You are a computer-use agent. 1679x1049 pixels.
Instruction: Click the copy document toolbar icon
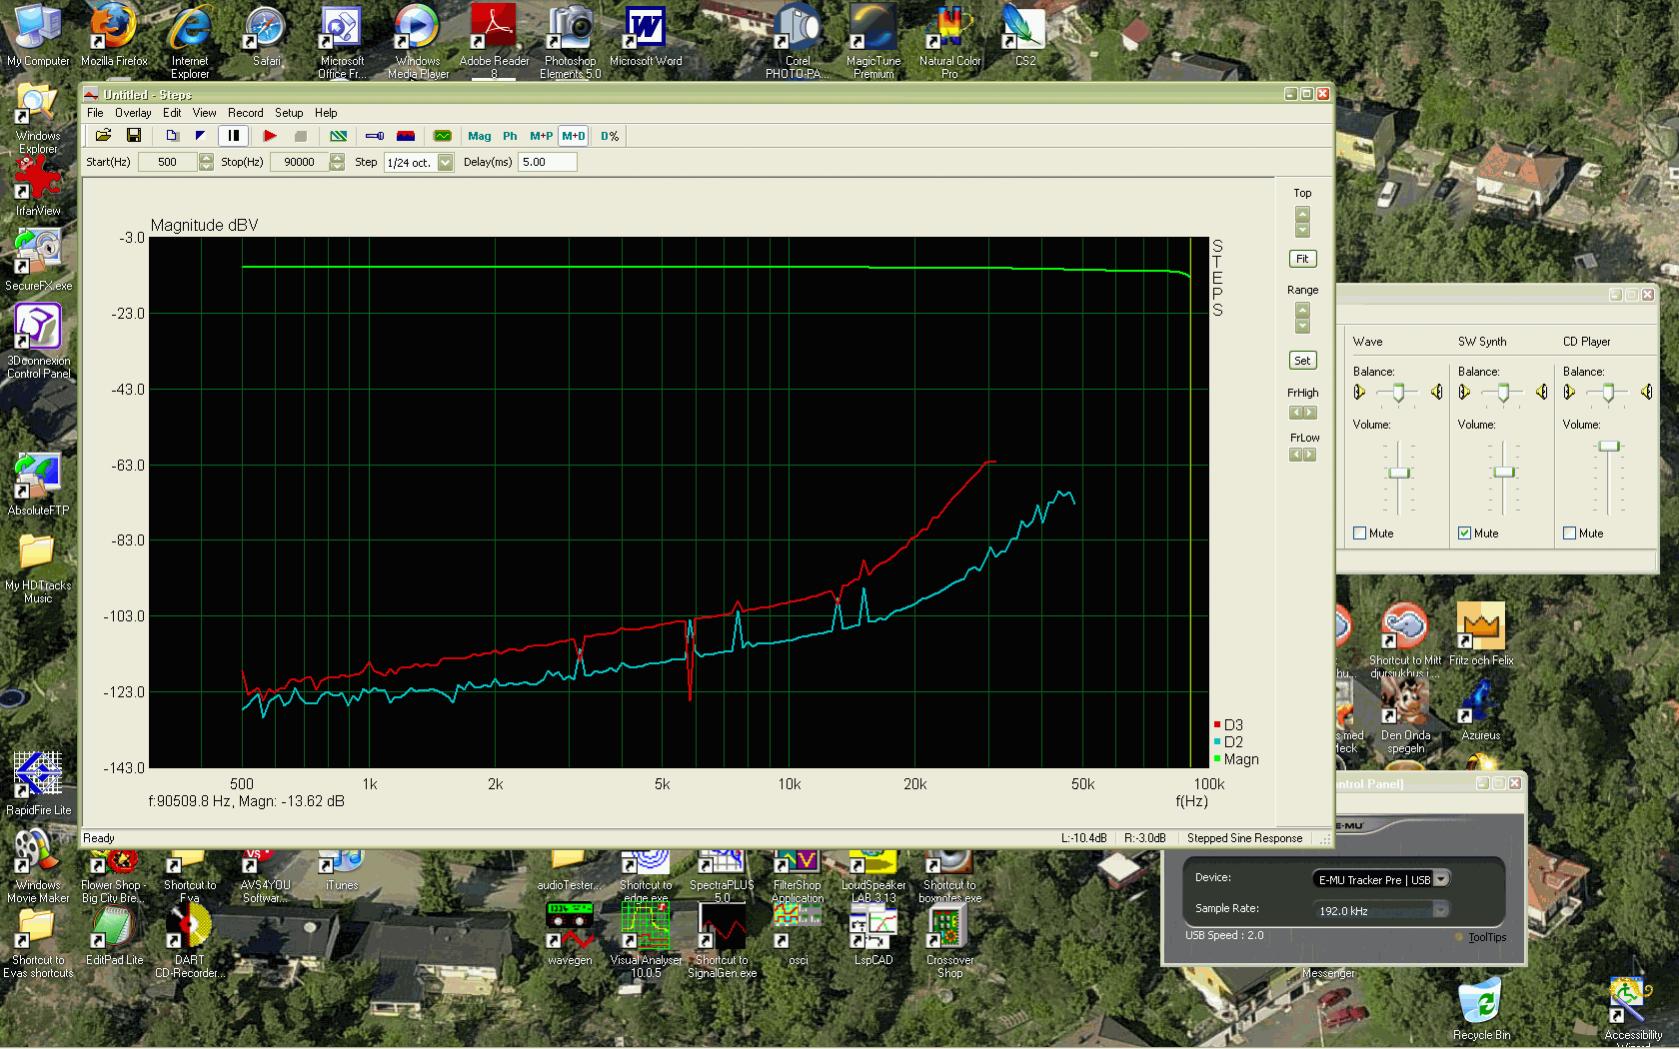(172, 136)
